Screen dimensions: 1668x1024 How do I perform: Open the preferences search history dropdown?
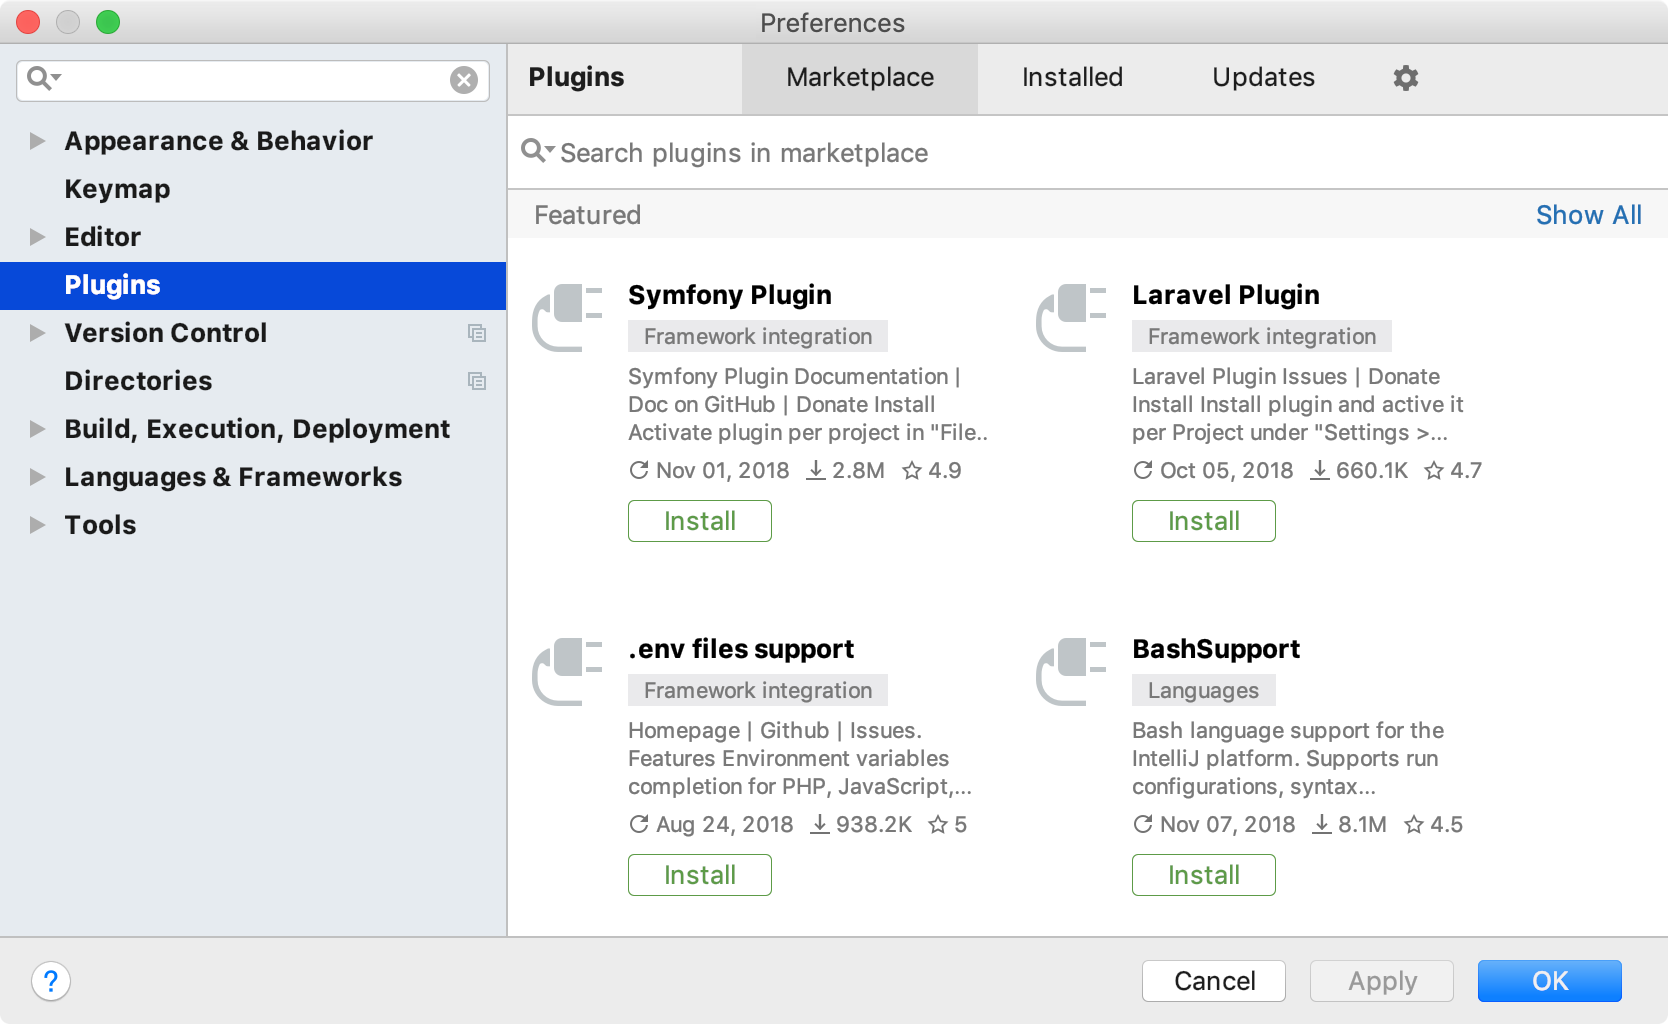point(44,77)
